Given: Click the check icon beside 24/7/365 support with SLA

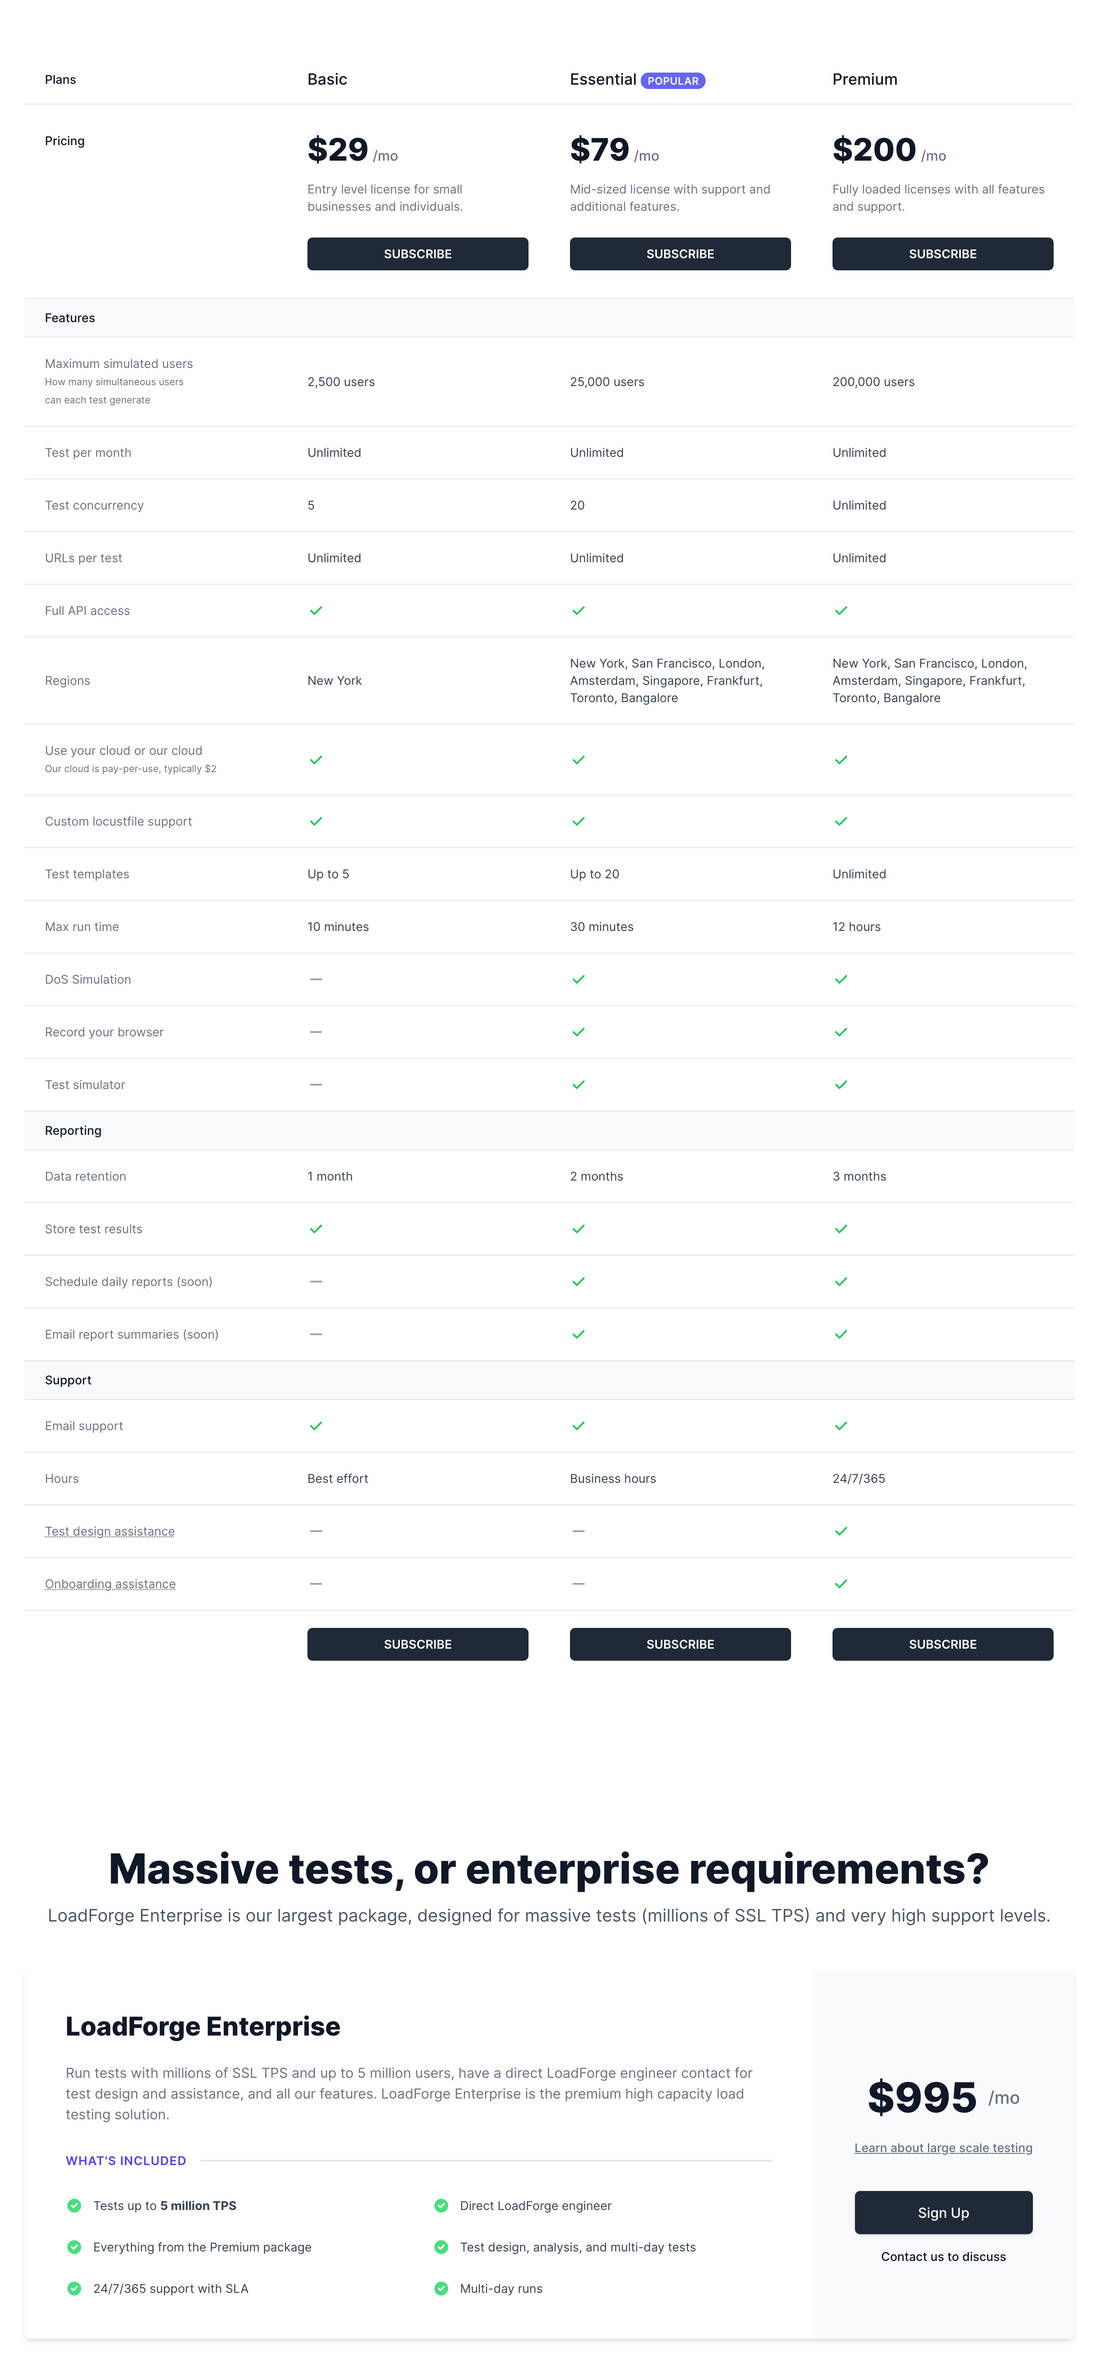Looking at the screenshot, I should [74, 2288].
